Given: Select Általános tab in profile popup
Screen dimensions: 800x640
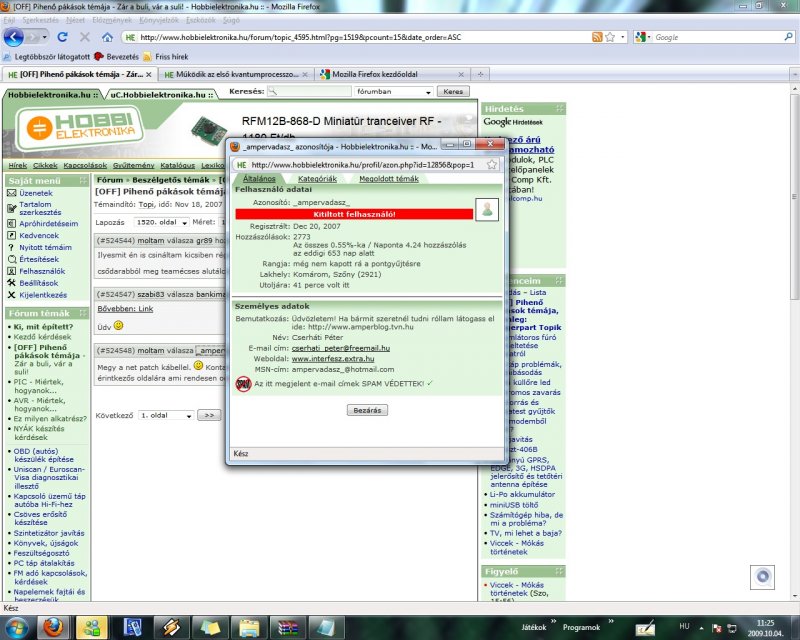Looking at the screenshot, I should (x=259, y=179).
